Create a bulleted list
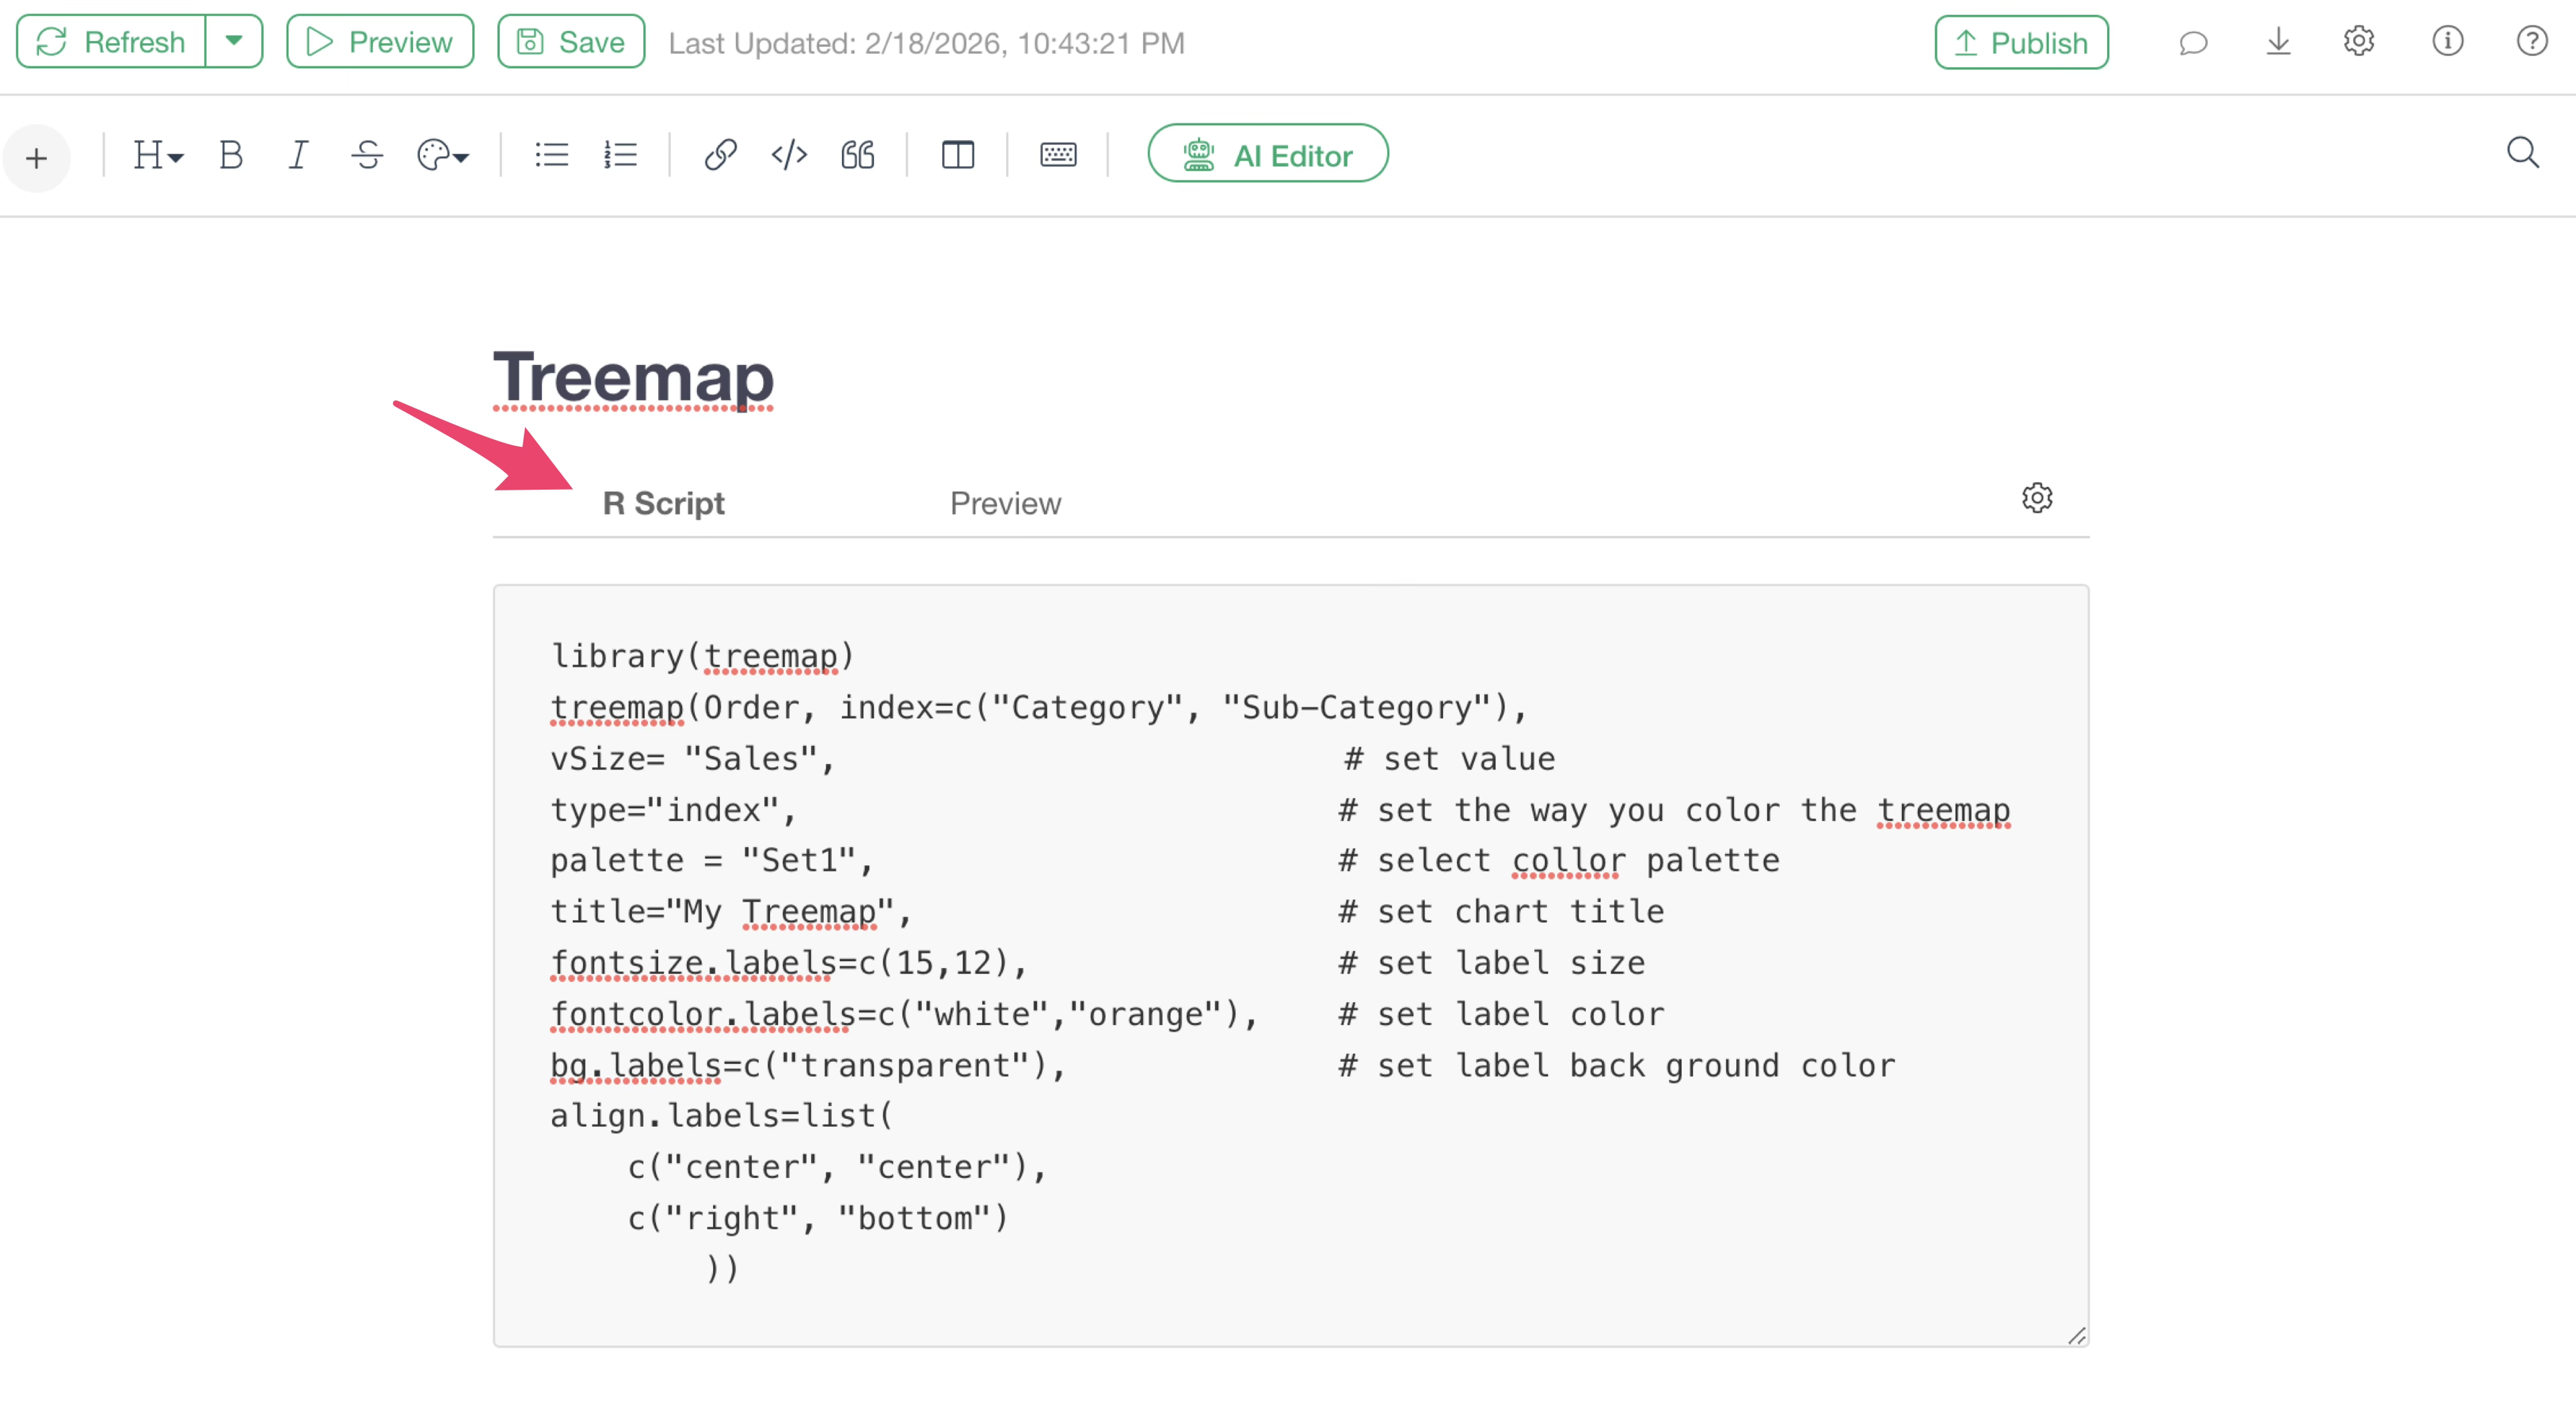 (551, 155)
